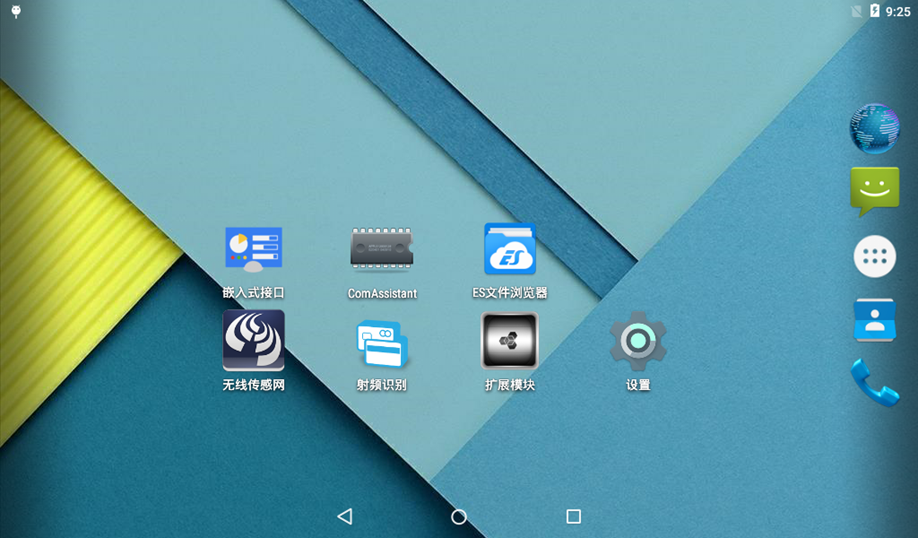Viewport: 918px width, 538px height.
Task: Tap the Android debug icon in status bar
Action: [x=16, y=12]
